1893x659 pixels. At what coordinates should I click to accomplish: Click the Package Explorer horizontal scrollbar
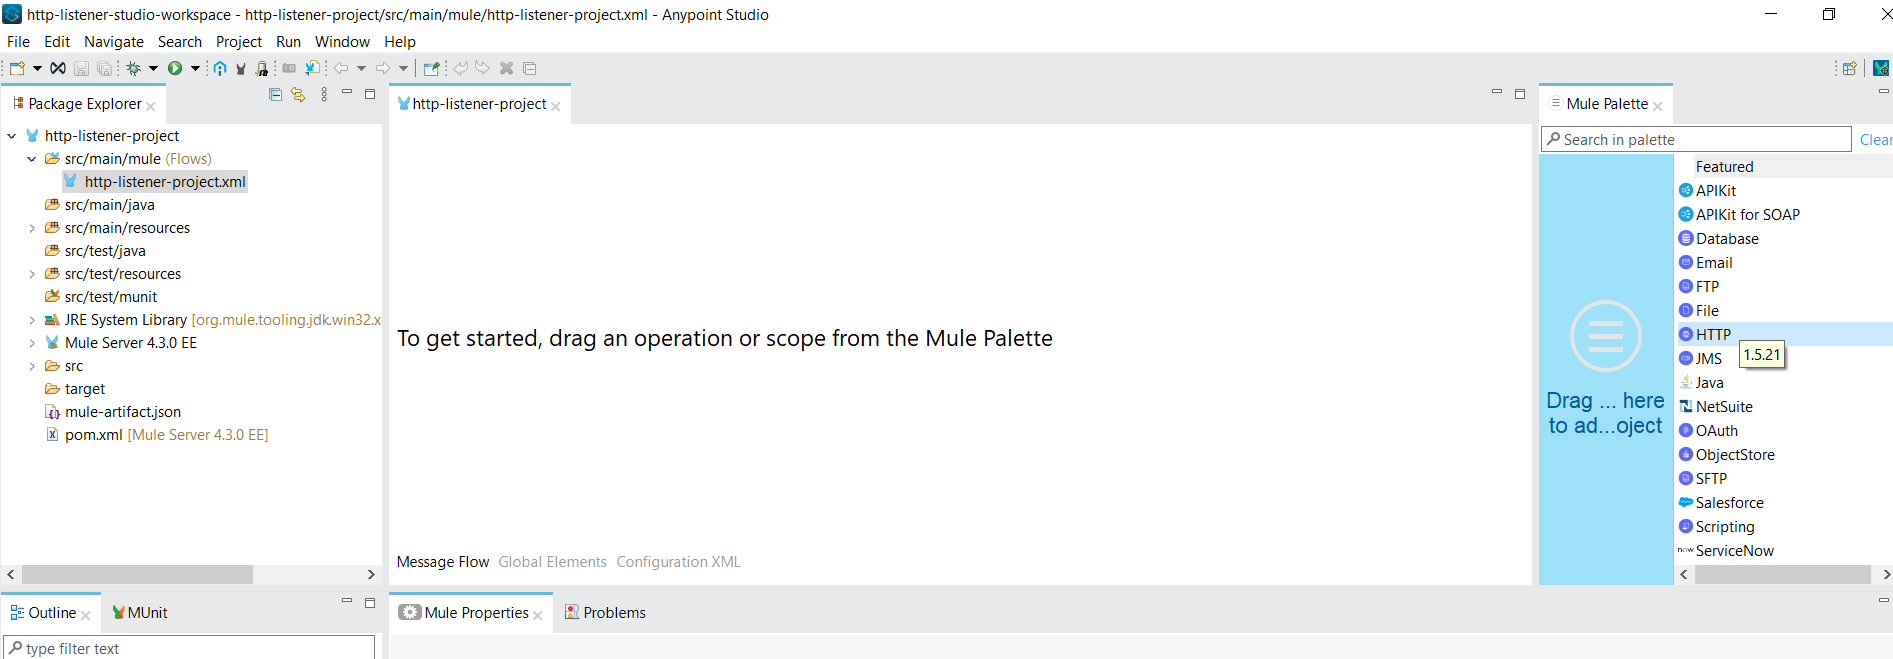tap(137, 575)
